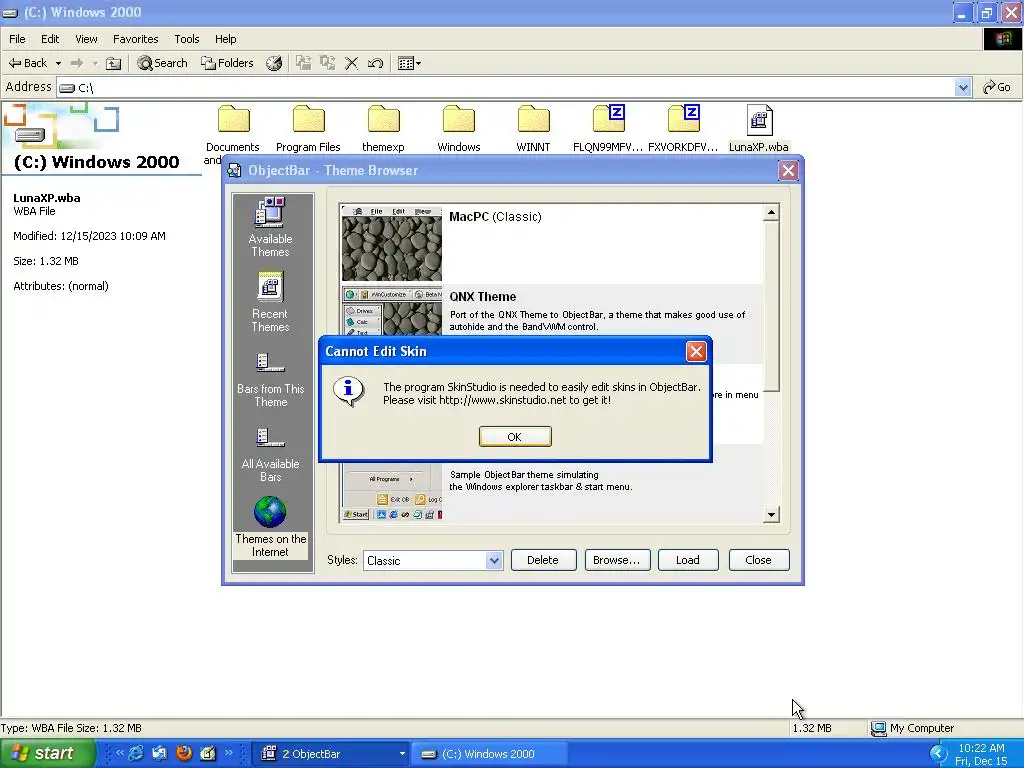Select the FLQN99MFV zip folder
1024x768 pixels.
point(608,129)
